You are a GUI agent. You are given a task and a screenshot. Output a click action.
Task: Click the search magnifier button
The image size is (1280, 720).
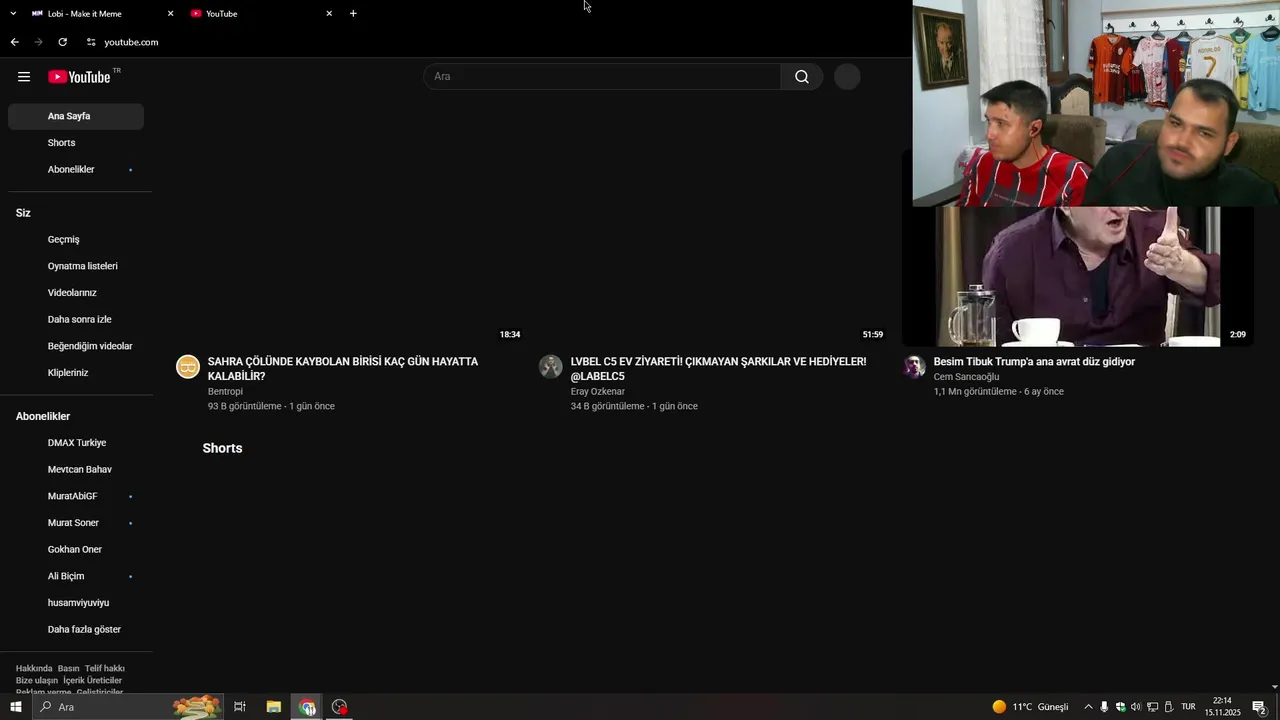802,77
